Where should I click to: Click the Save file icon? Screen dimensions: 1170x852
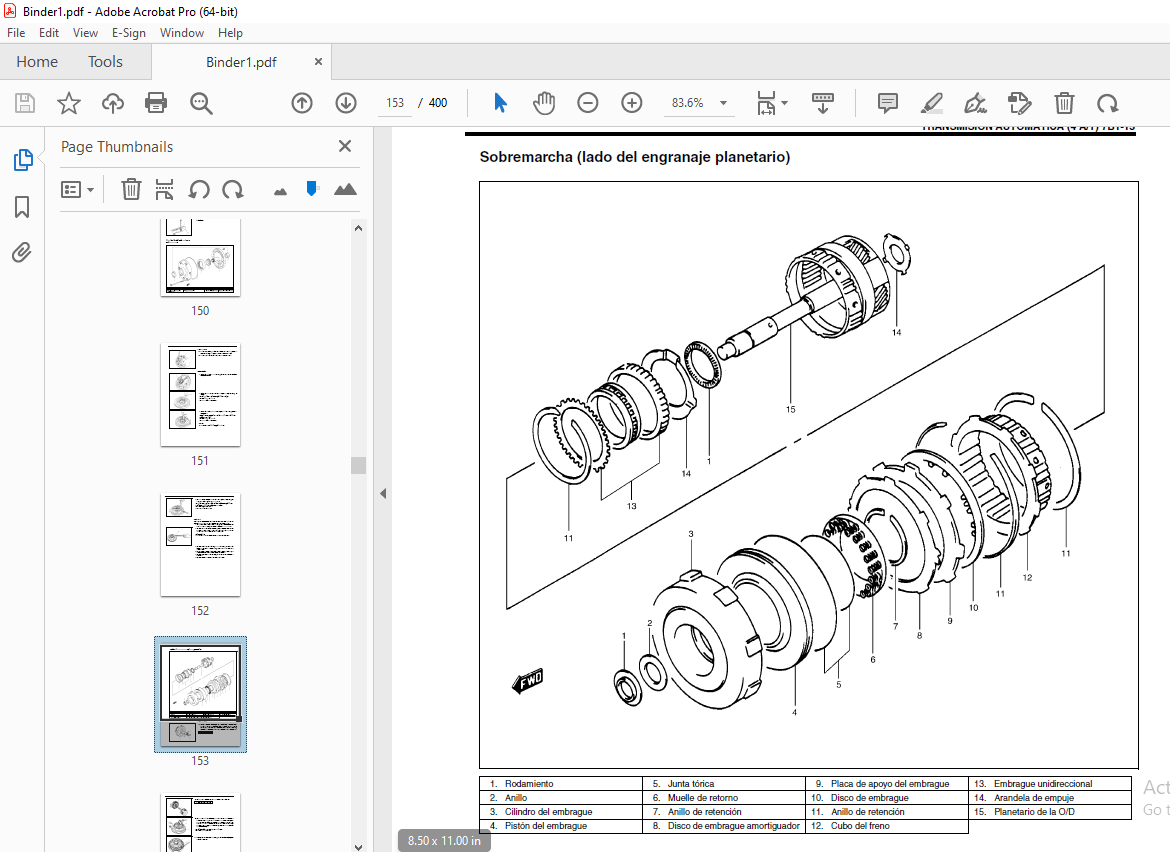25,103
